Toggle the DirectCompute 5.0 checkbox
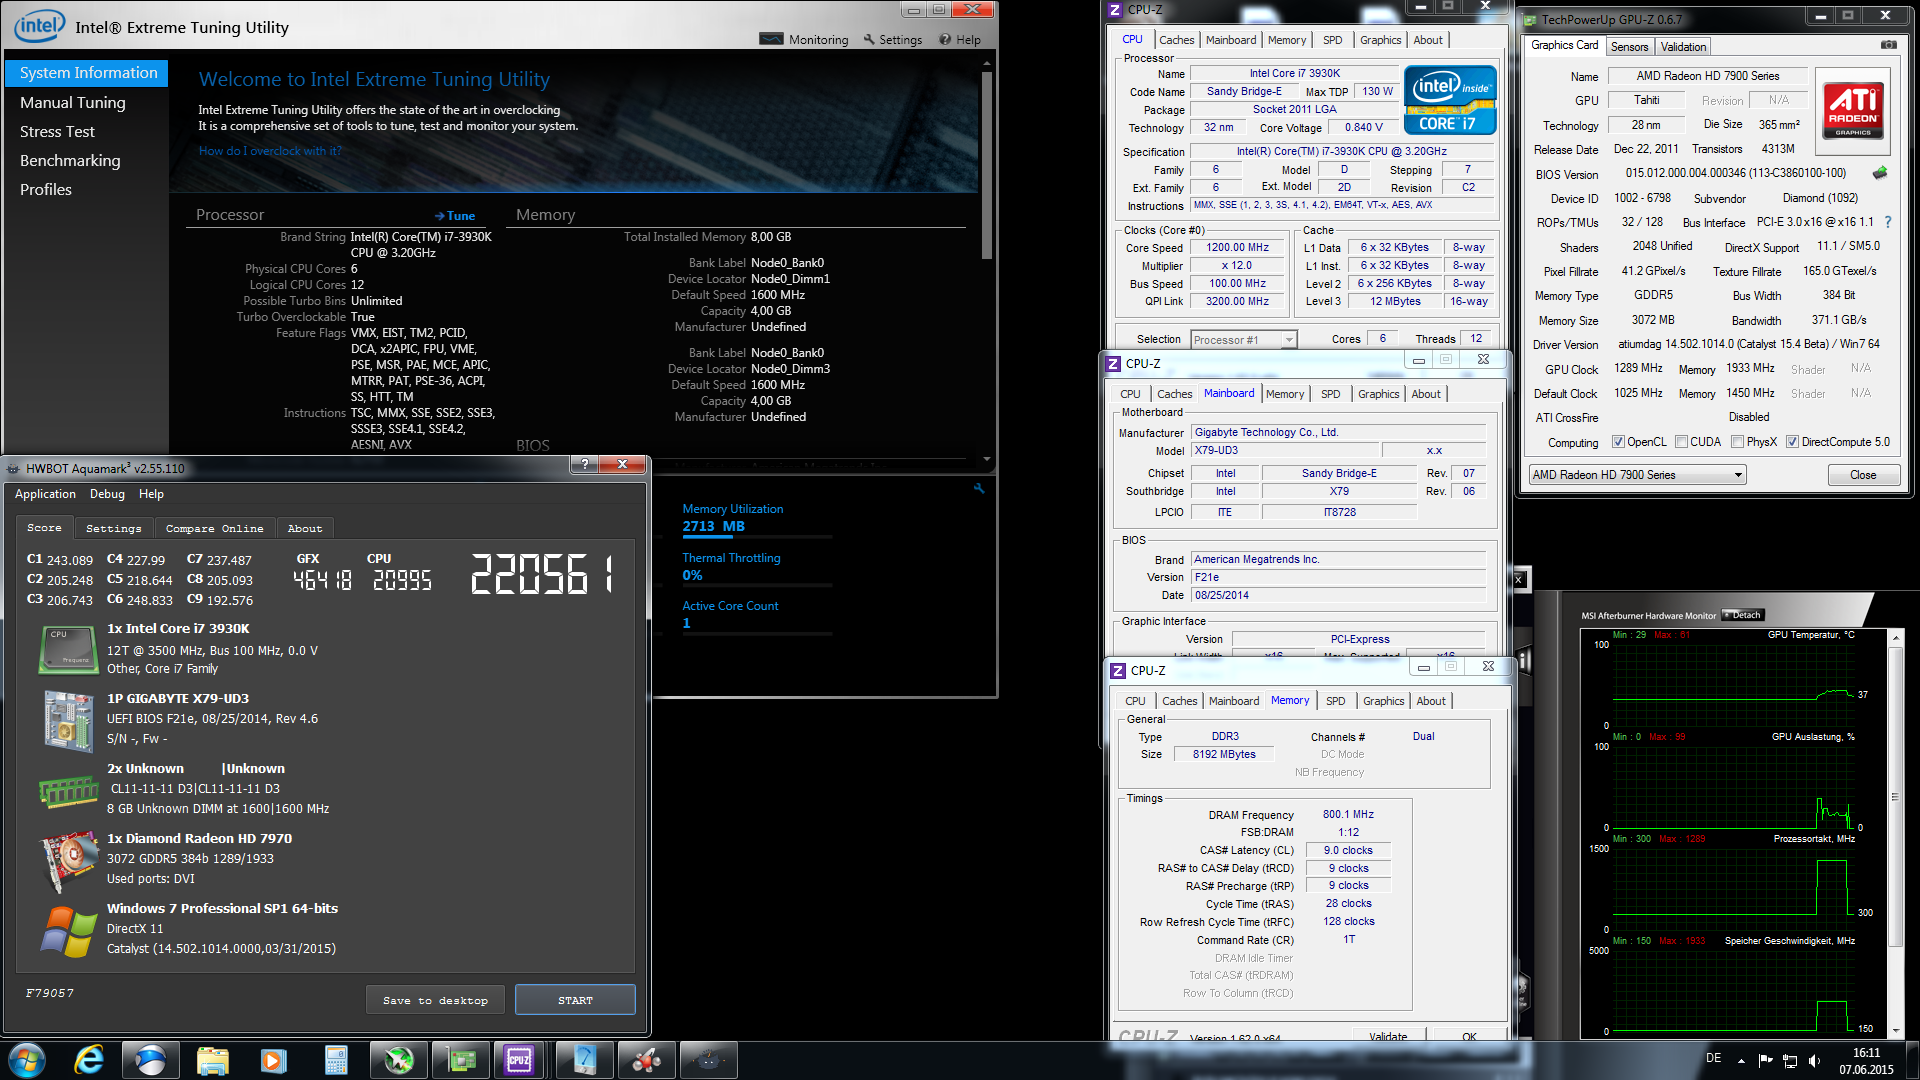1920x1080 pixels. click(1793, 442)
